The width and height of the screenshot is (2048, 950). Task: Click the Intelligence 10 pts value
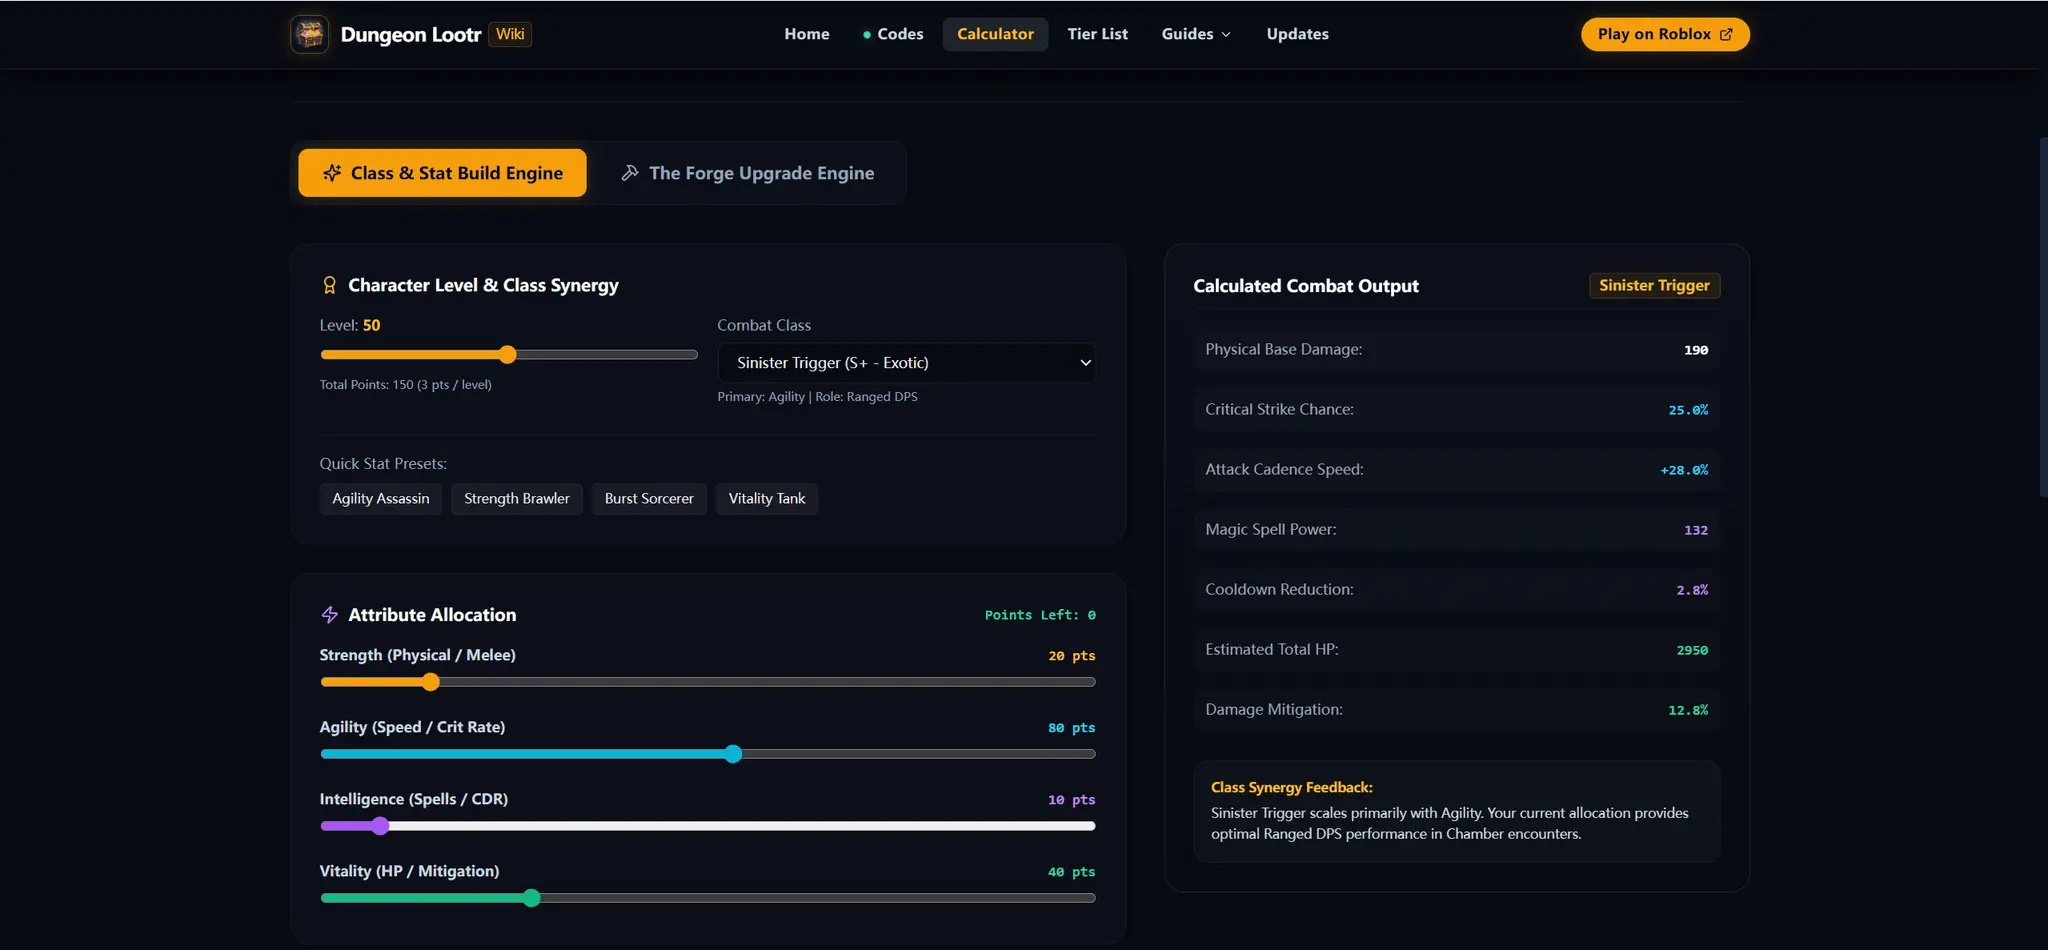tap(1071, 800)
